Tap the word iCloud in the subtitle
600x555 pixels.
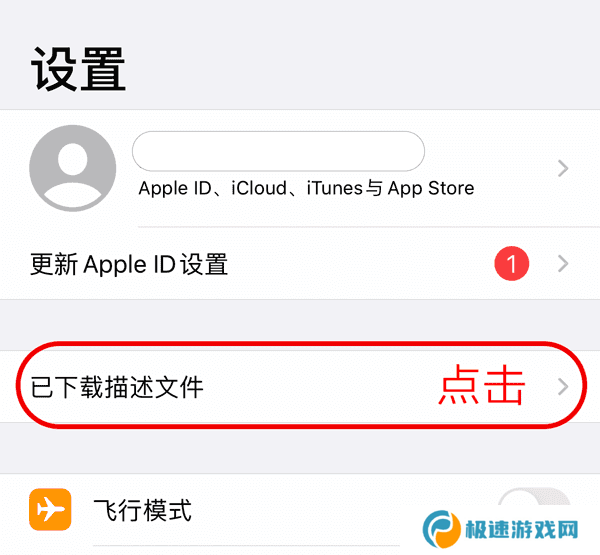tap(259, 188)
